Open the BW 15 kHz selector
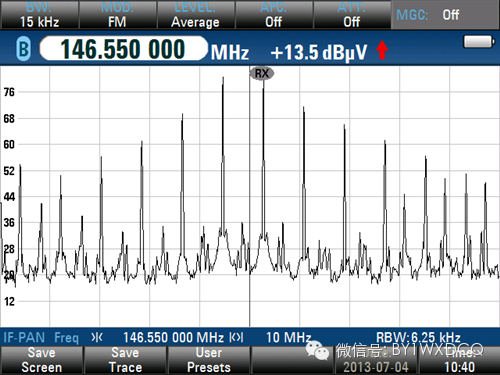Viewport: 500px width, 375px height. [39, 15]
